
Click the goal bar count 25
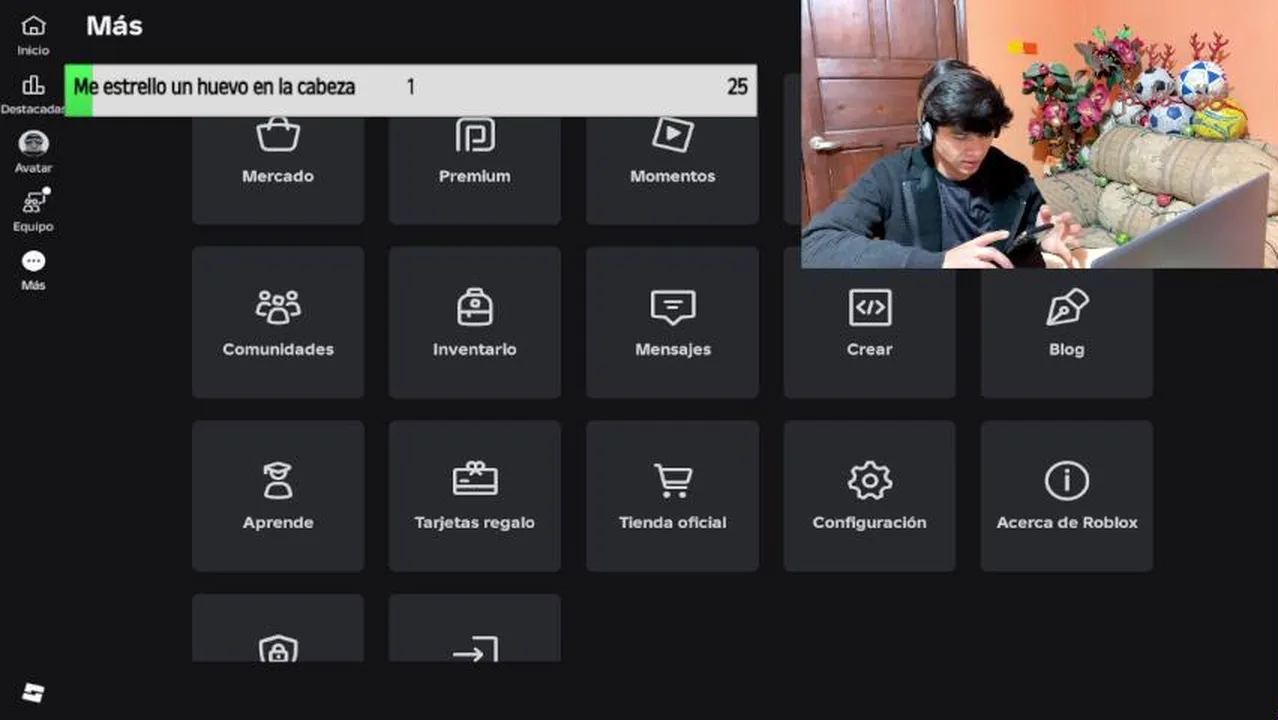(x=737, y=87)
